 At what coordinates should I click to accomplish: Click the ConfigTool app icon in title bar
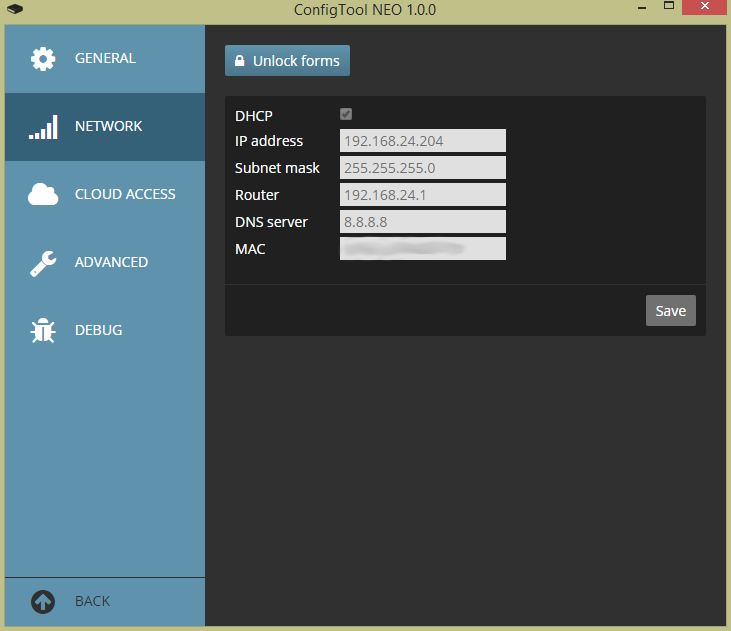[x=14, y=10]
